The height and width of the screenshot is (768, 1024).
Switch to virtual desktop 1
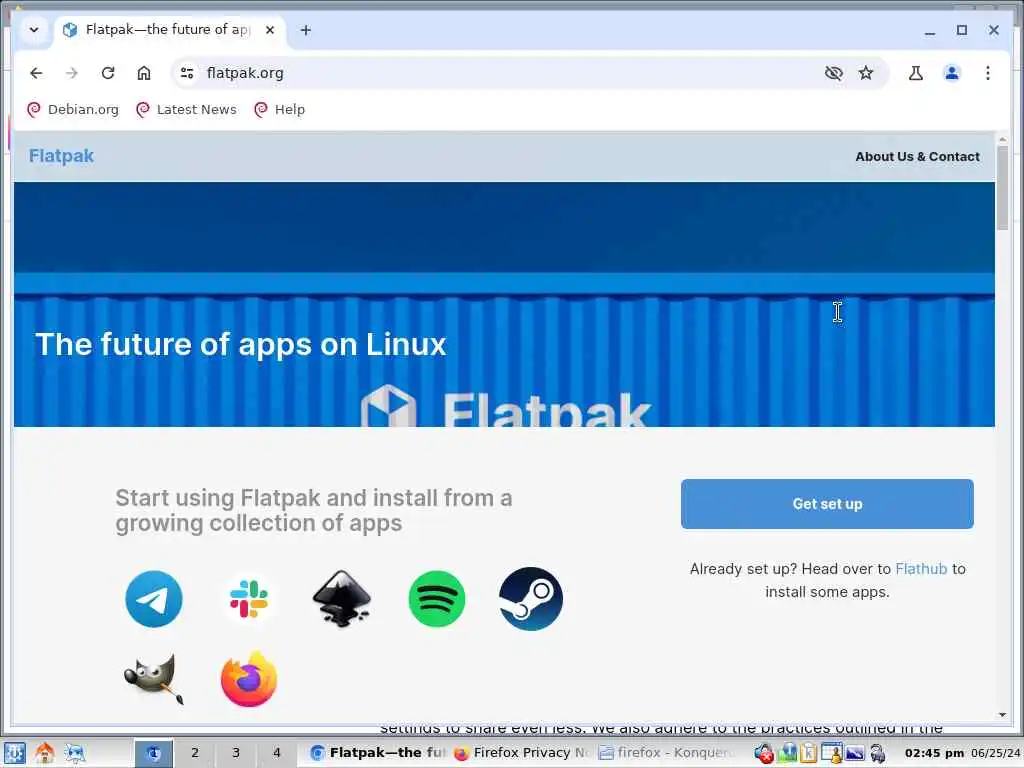(x=153, y=753)
